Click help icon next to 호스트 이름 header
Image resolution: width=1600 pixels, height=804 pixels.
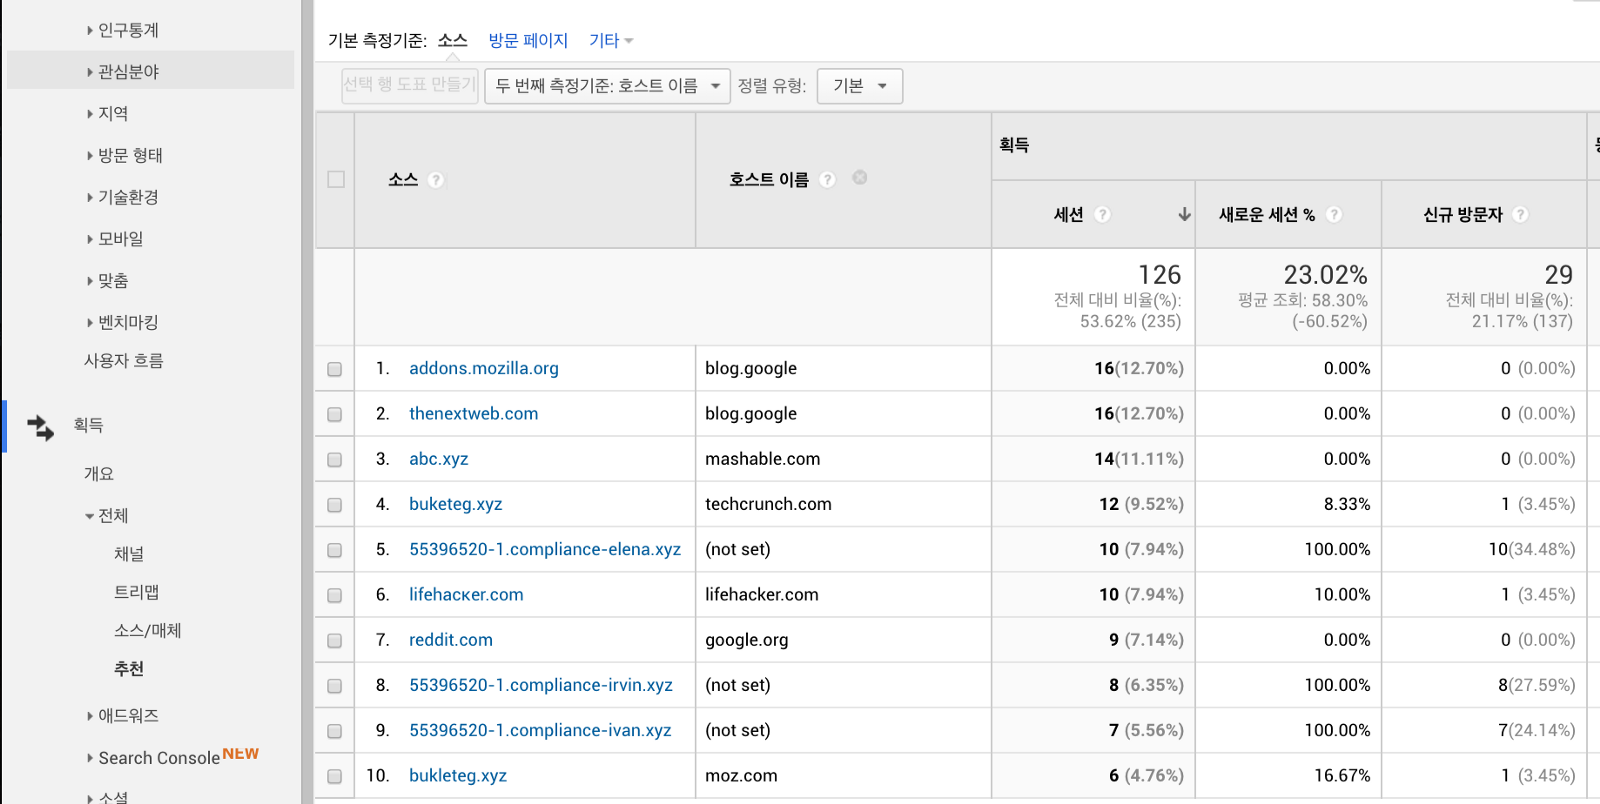click(827, 180)
